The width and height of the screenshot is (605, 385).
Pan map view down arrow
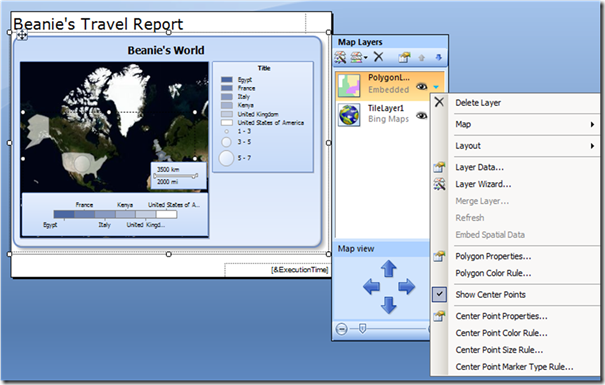pyautogui.click(x=389, y=305)
